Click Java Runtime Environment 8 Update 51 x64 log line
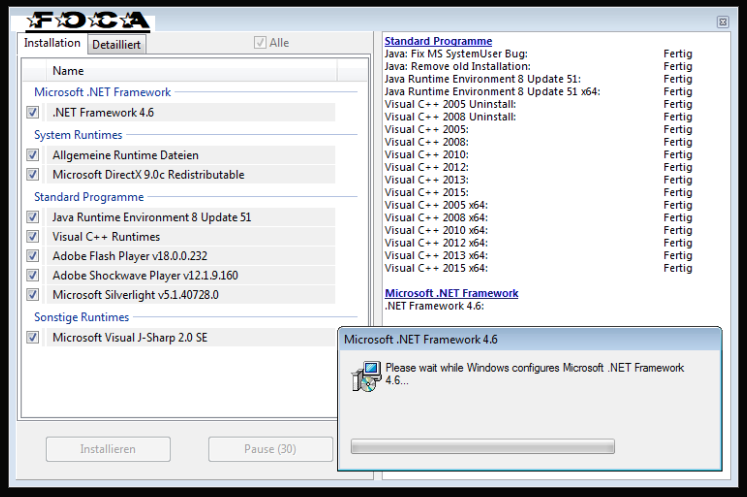The width and height of the screenshot is (747, 497). (493, 91)
